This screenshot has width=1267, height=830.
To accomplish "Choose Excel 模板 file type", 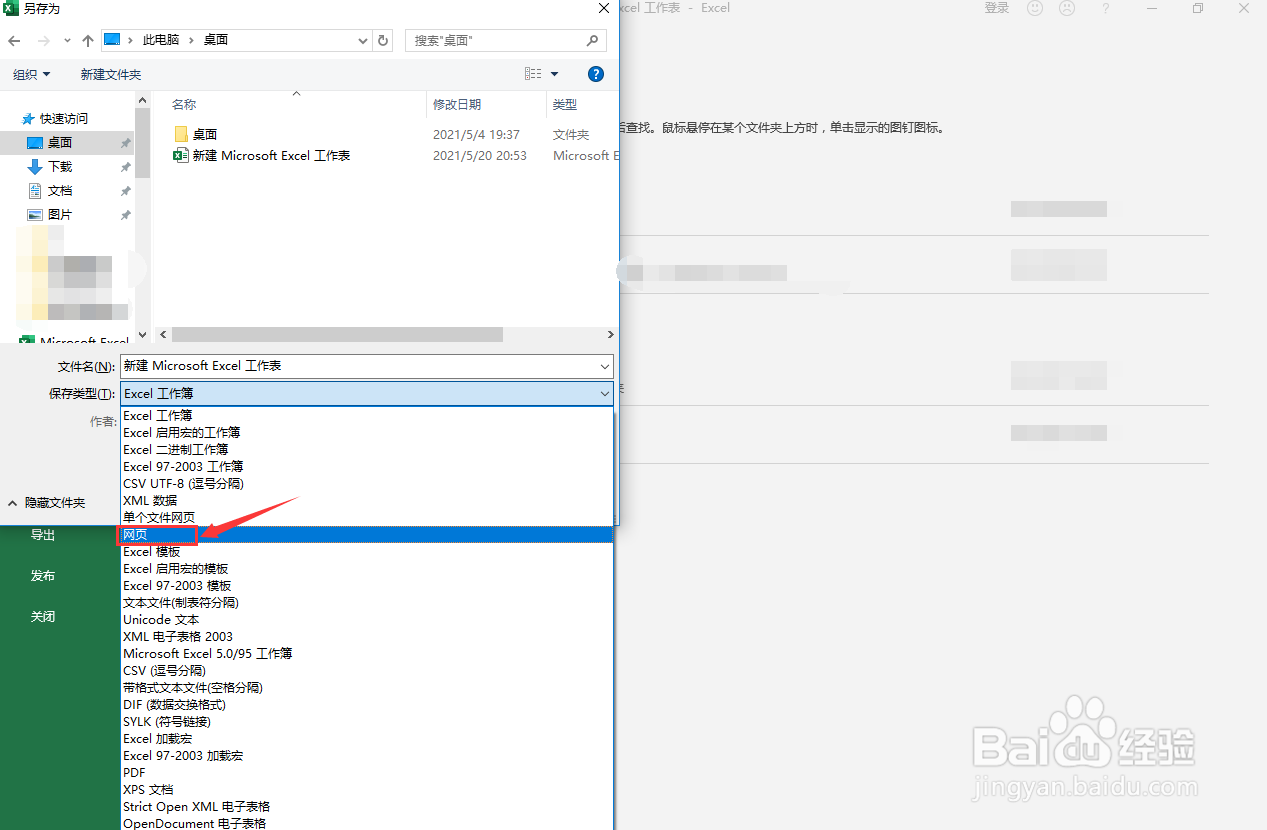I will click(x=366, y=552).
